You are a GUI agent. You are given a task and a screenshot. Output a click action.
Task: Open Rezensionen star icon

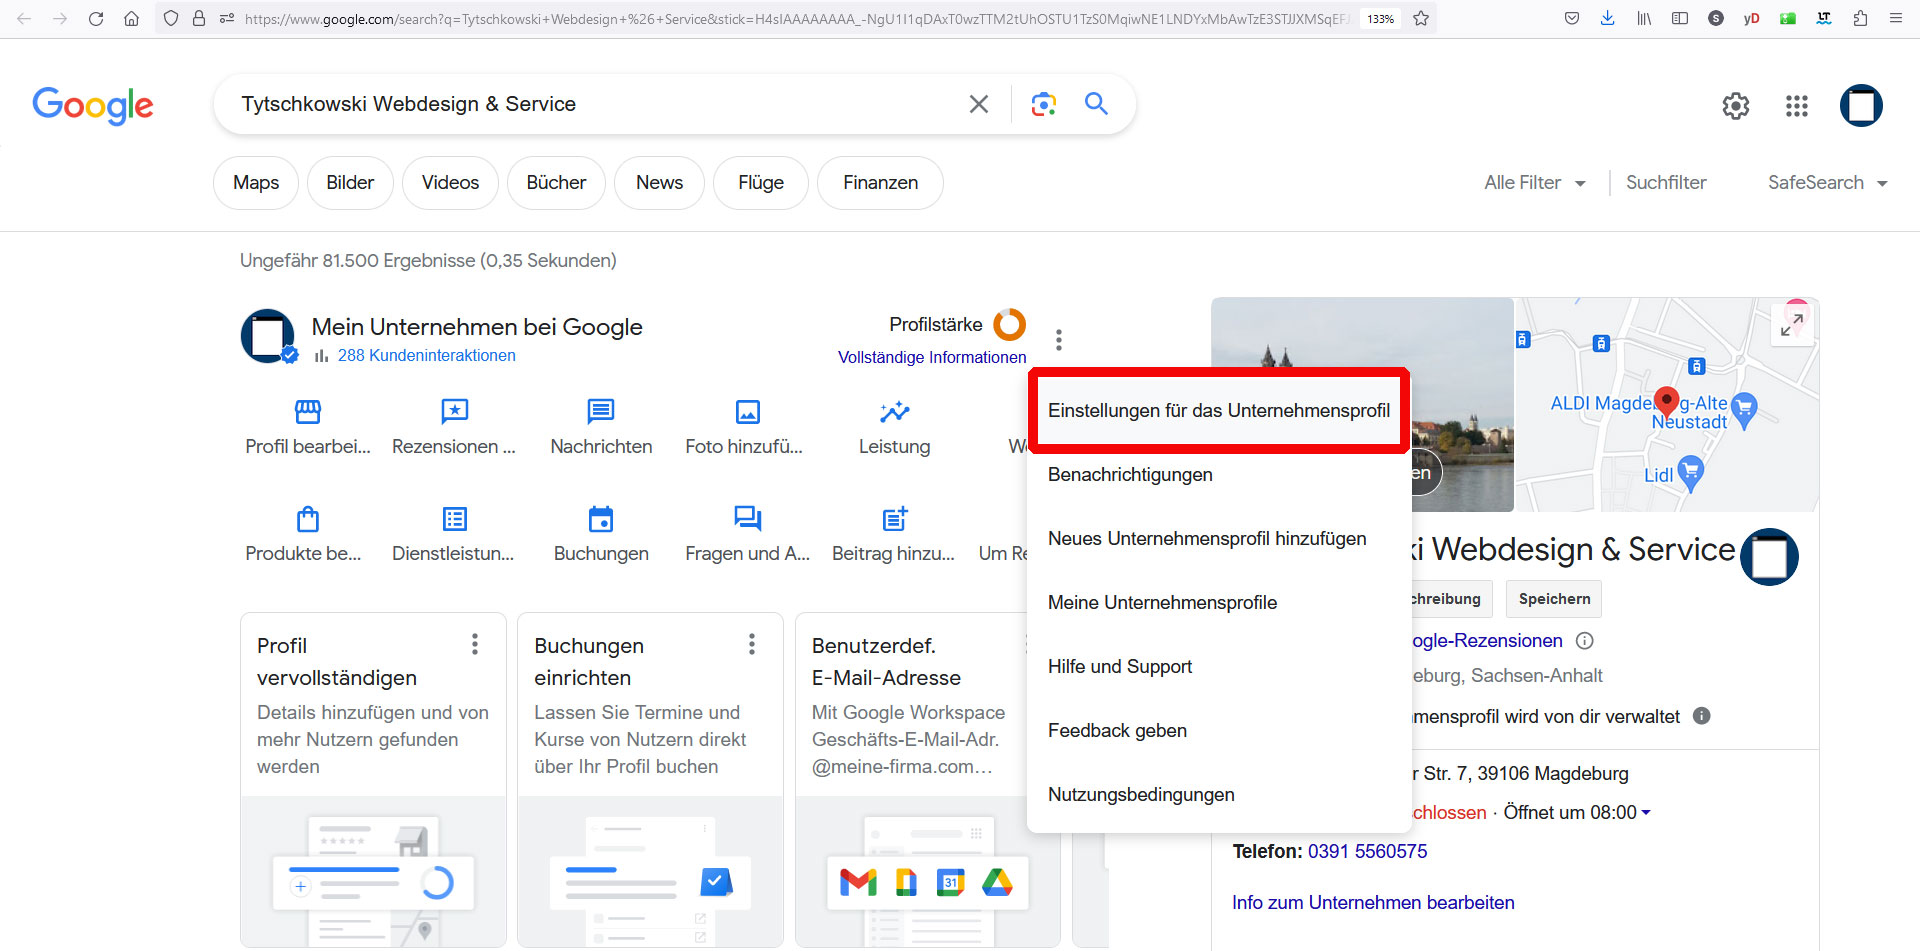click(455, 412)
